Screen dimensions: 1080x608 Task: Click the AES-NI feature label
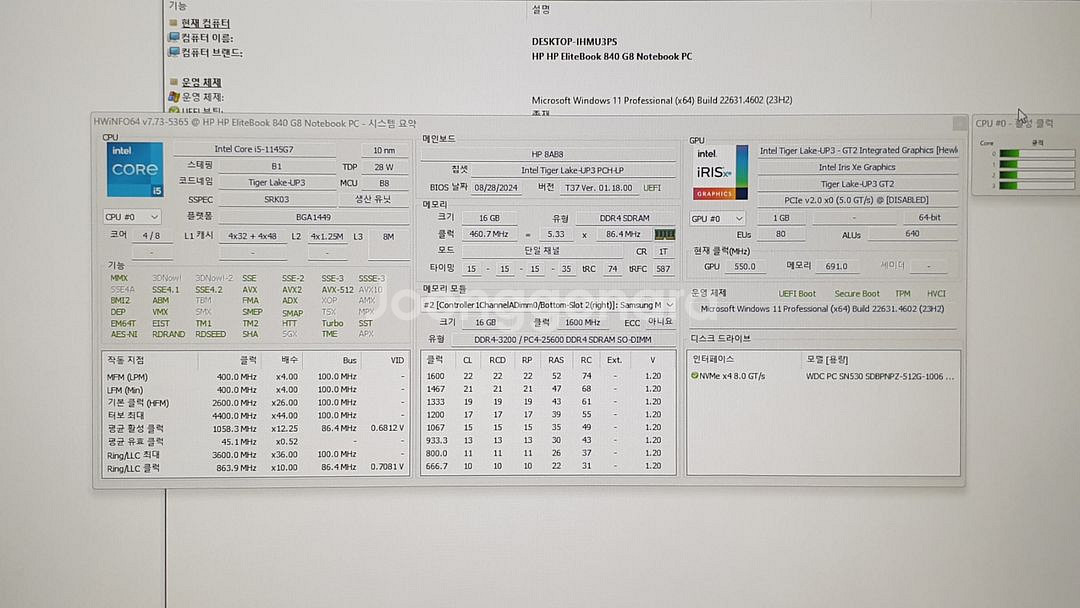tap(124, 334)
